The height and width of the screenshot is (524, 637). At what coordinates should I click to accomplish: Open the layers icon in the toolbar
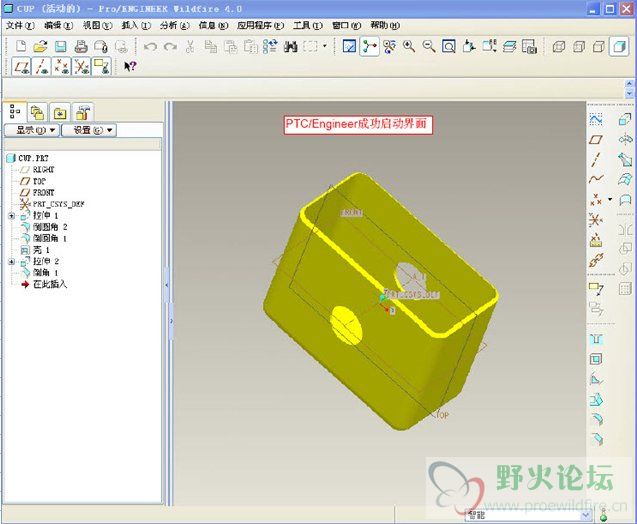pyautogui.click(x=509, y=46)
